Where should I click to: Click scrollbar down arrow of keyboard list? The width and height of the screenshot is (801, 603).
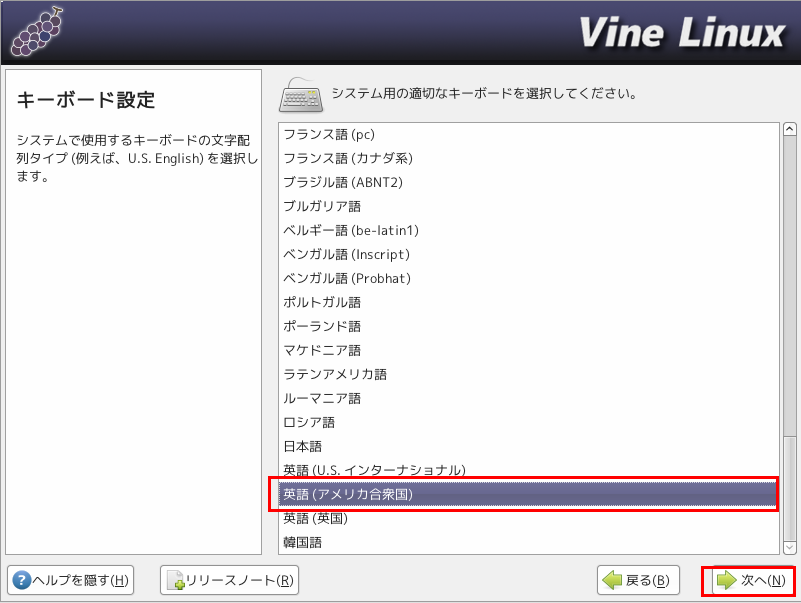tap(790, 547)
